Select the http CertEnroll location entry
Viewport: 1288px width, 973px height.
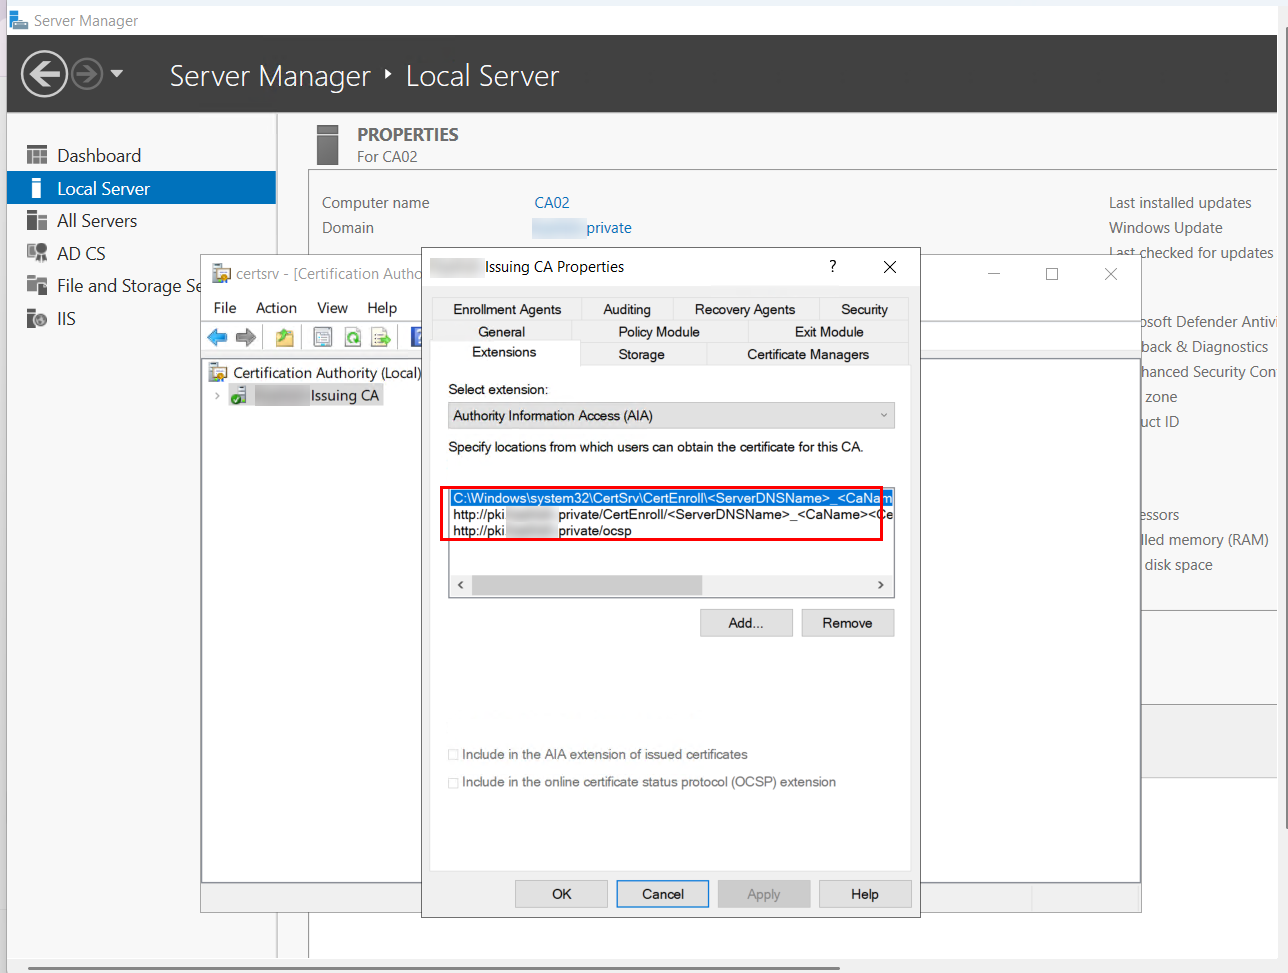click(671, 515)
